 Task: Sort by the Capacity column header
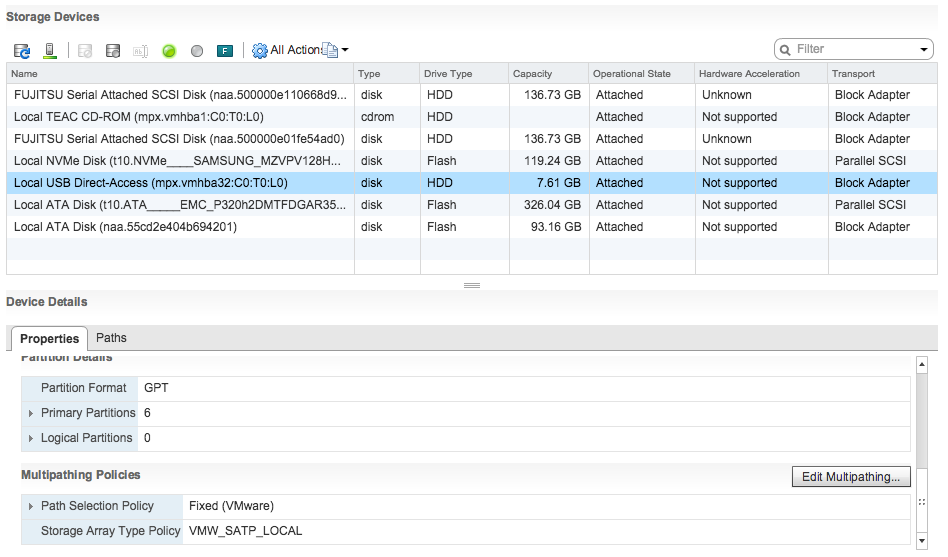pyautogui.click(x=546, y=73)
